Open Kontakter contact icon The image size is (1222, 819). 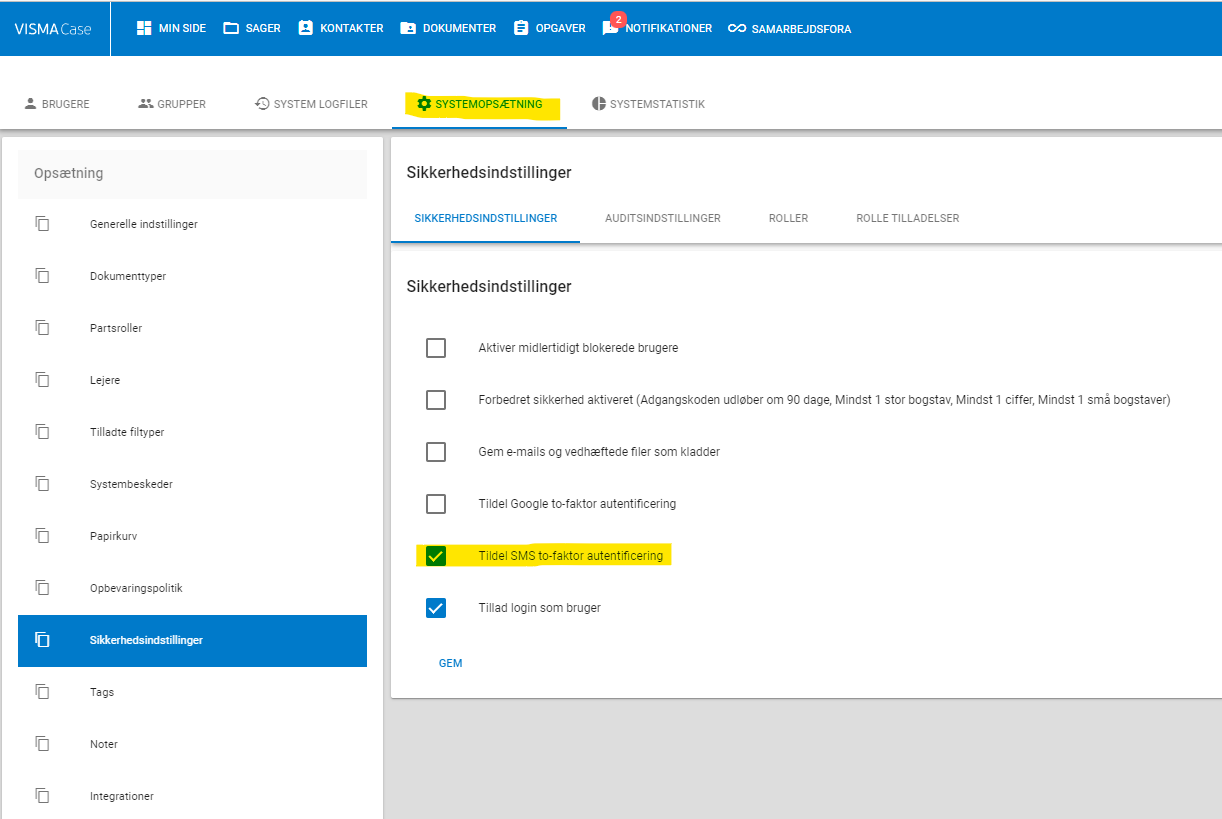306,28
